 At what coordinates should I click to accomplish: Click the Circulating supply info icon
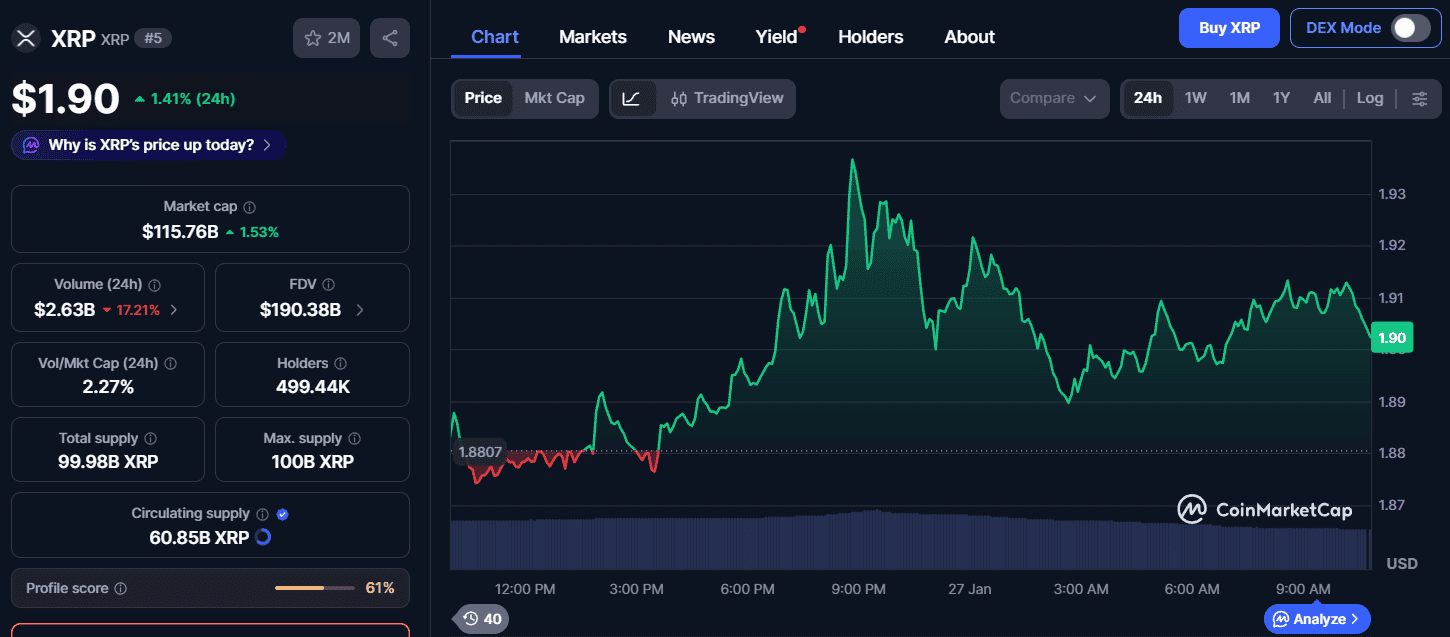pyautogui.click(x=262, y=514)
